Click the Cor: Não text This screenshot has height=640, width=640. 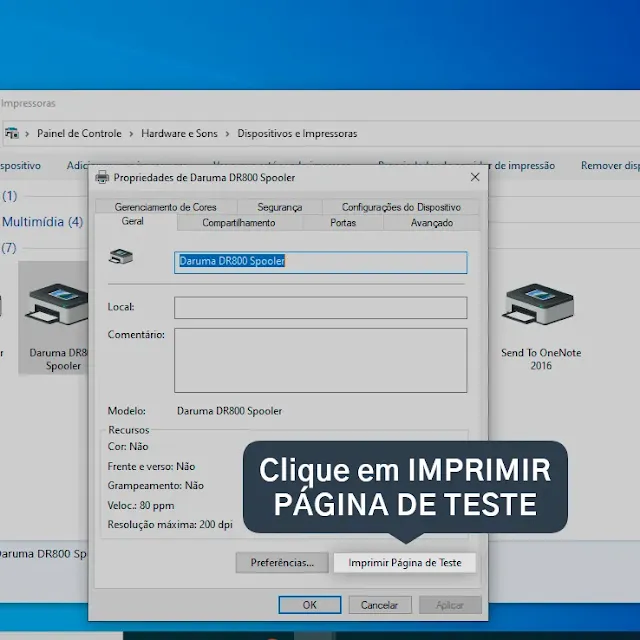[x=128, y=446]
